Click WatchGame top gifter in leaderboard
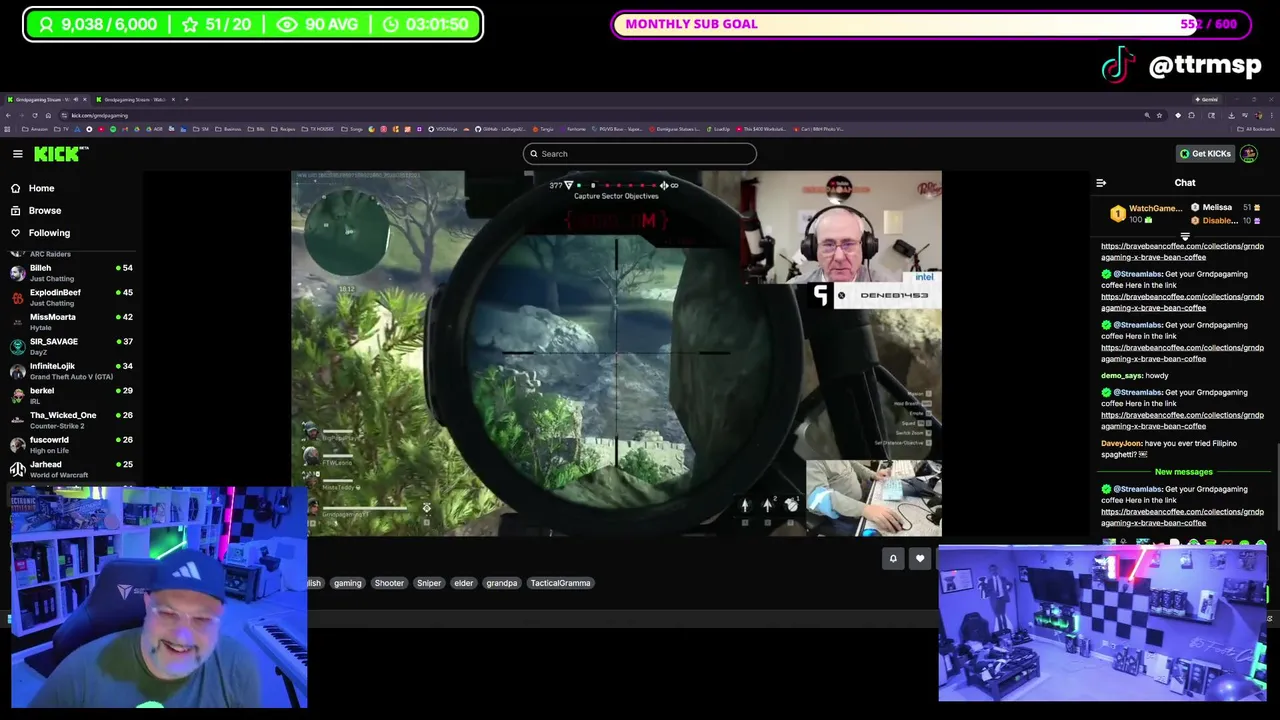Screen dimensions: 1280x720 pyautogui.click(x=1148, y=213)
